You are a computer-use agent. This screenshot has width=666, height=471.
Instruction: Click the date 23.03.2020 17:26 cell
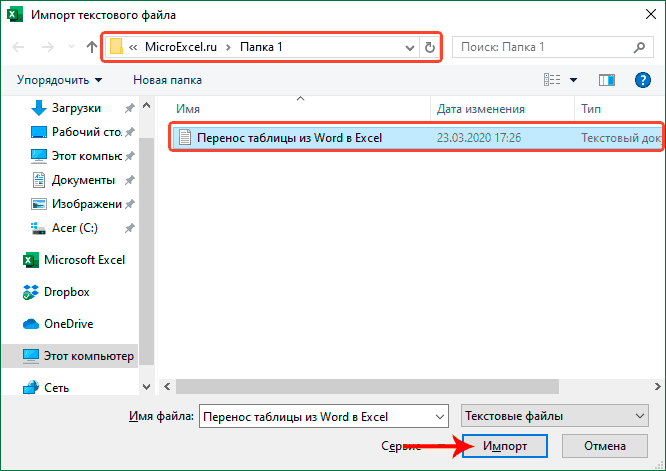(x=479, y=138)
